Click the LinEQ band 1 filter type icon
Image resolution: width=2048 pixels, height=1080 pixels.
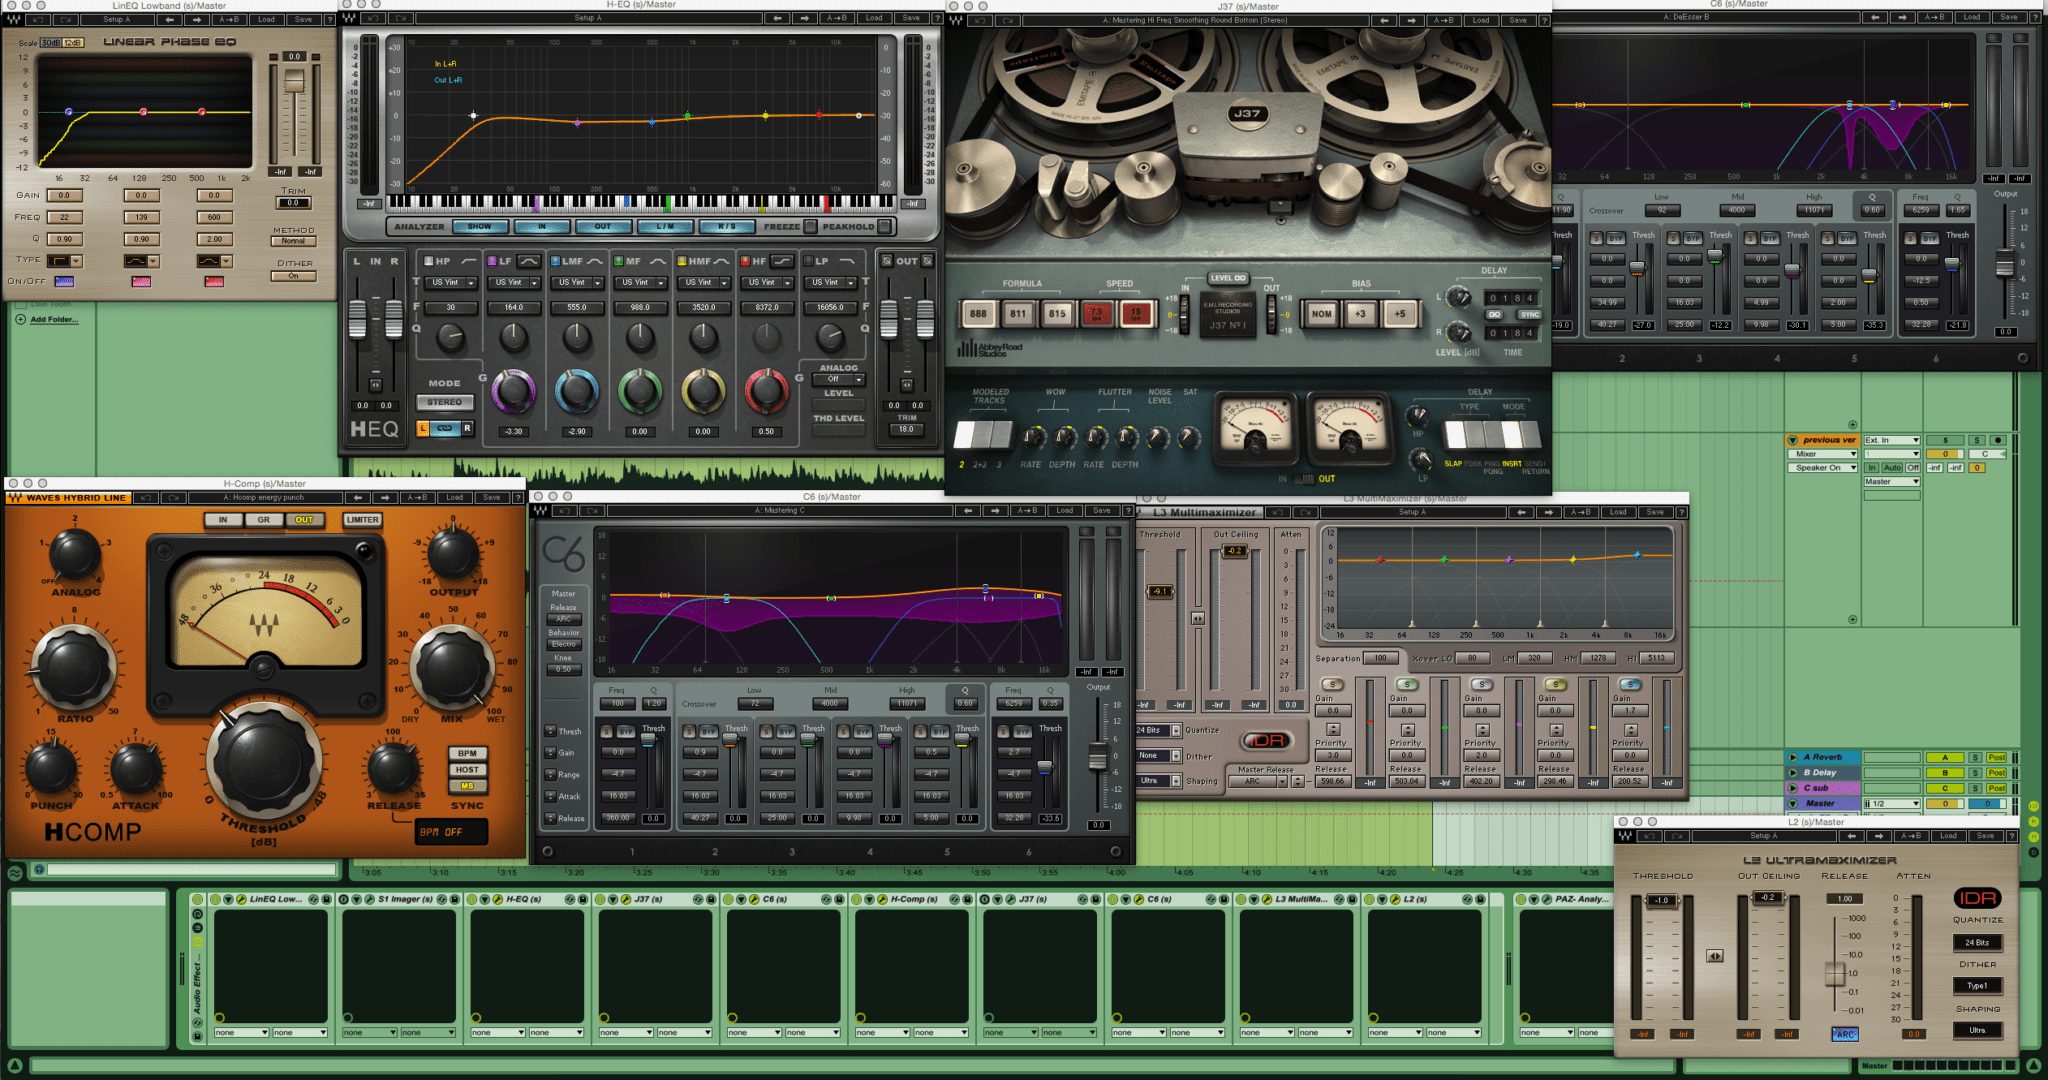(59, 261)
